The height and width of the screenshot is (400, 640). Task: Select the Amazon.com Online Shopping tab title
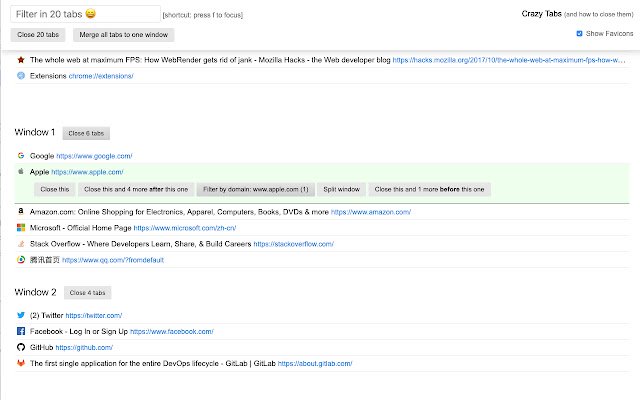pos(179,212)
